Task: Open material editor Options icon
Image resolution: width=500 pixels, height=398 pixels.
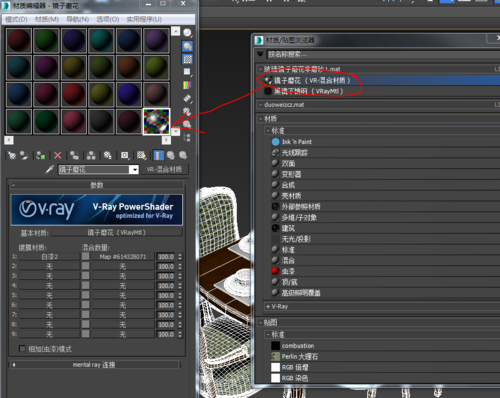Action: 187,111
